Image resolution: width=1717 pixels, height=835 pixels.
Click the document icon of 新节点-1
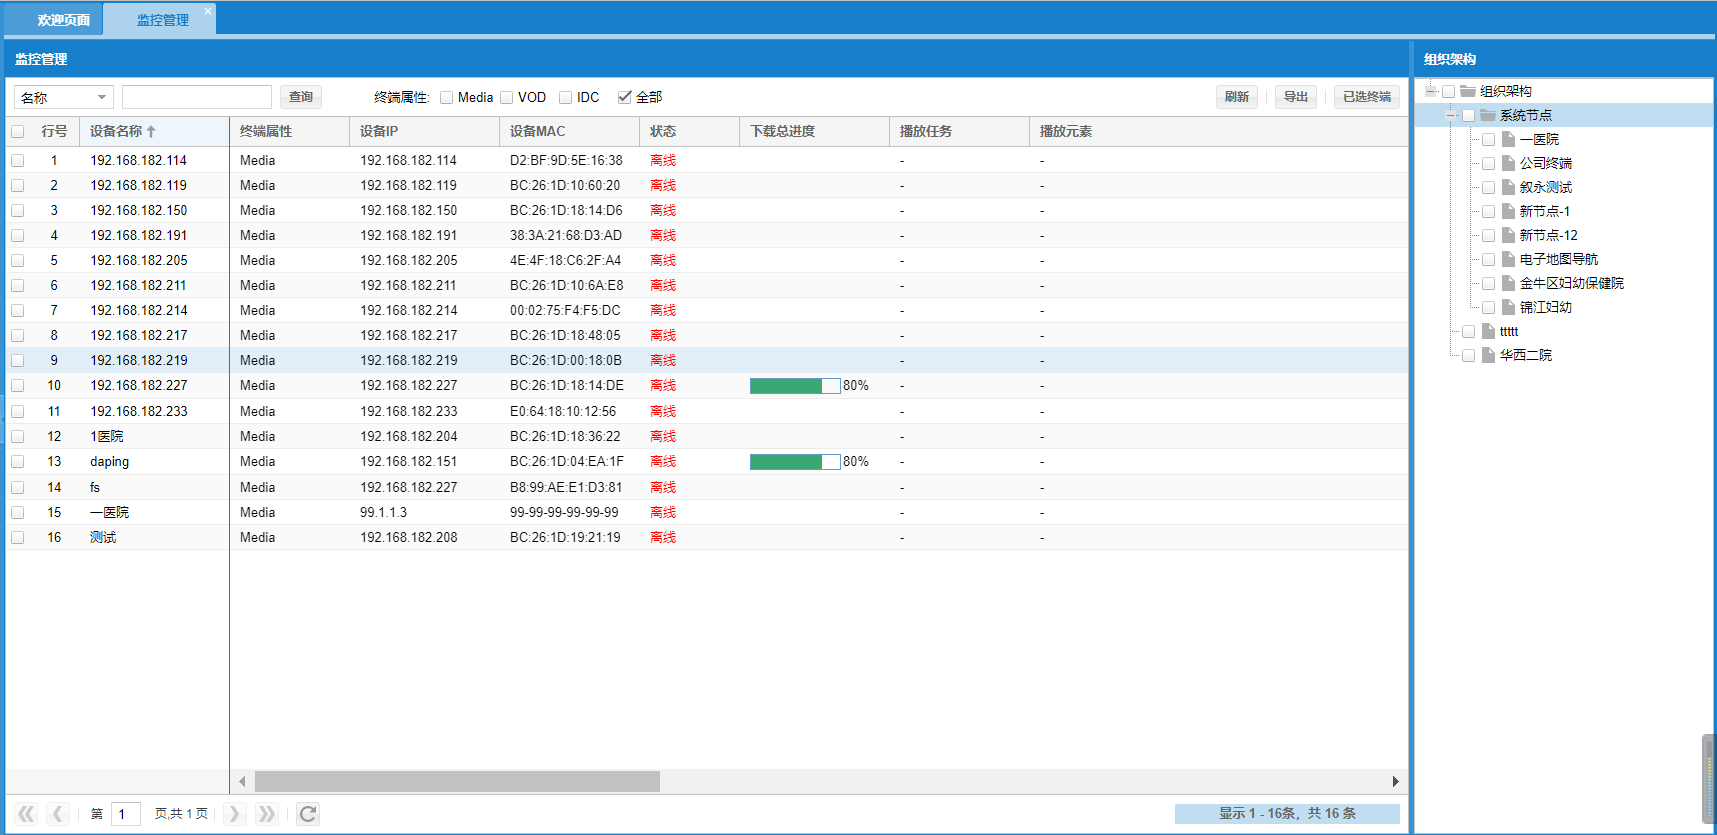pos(1508,211)
